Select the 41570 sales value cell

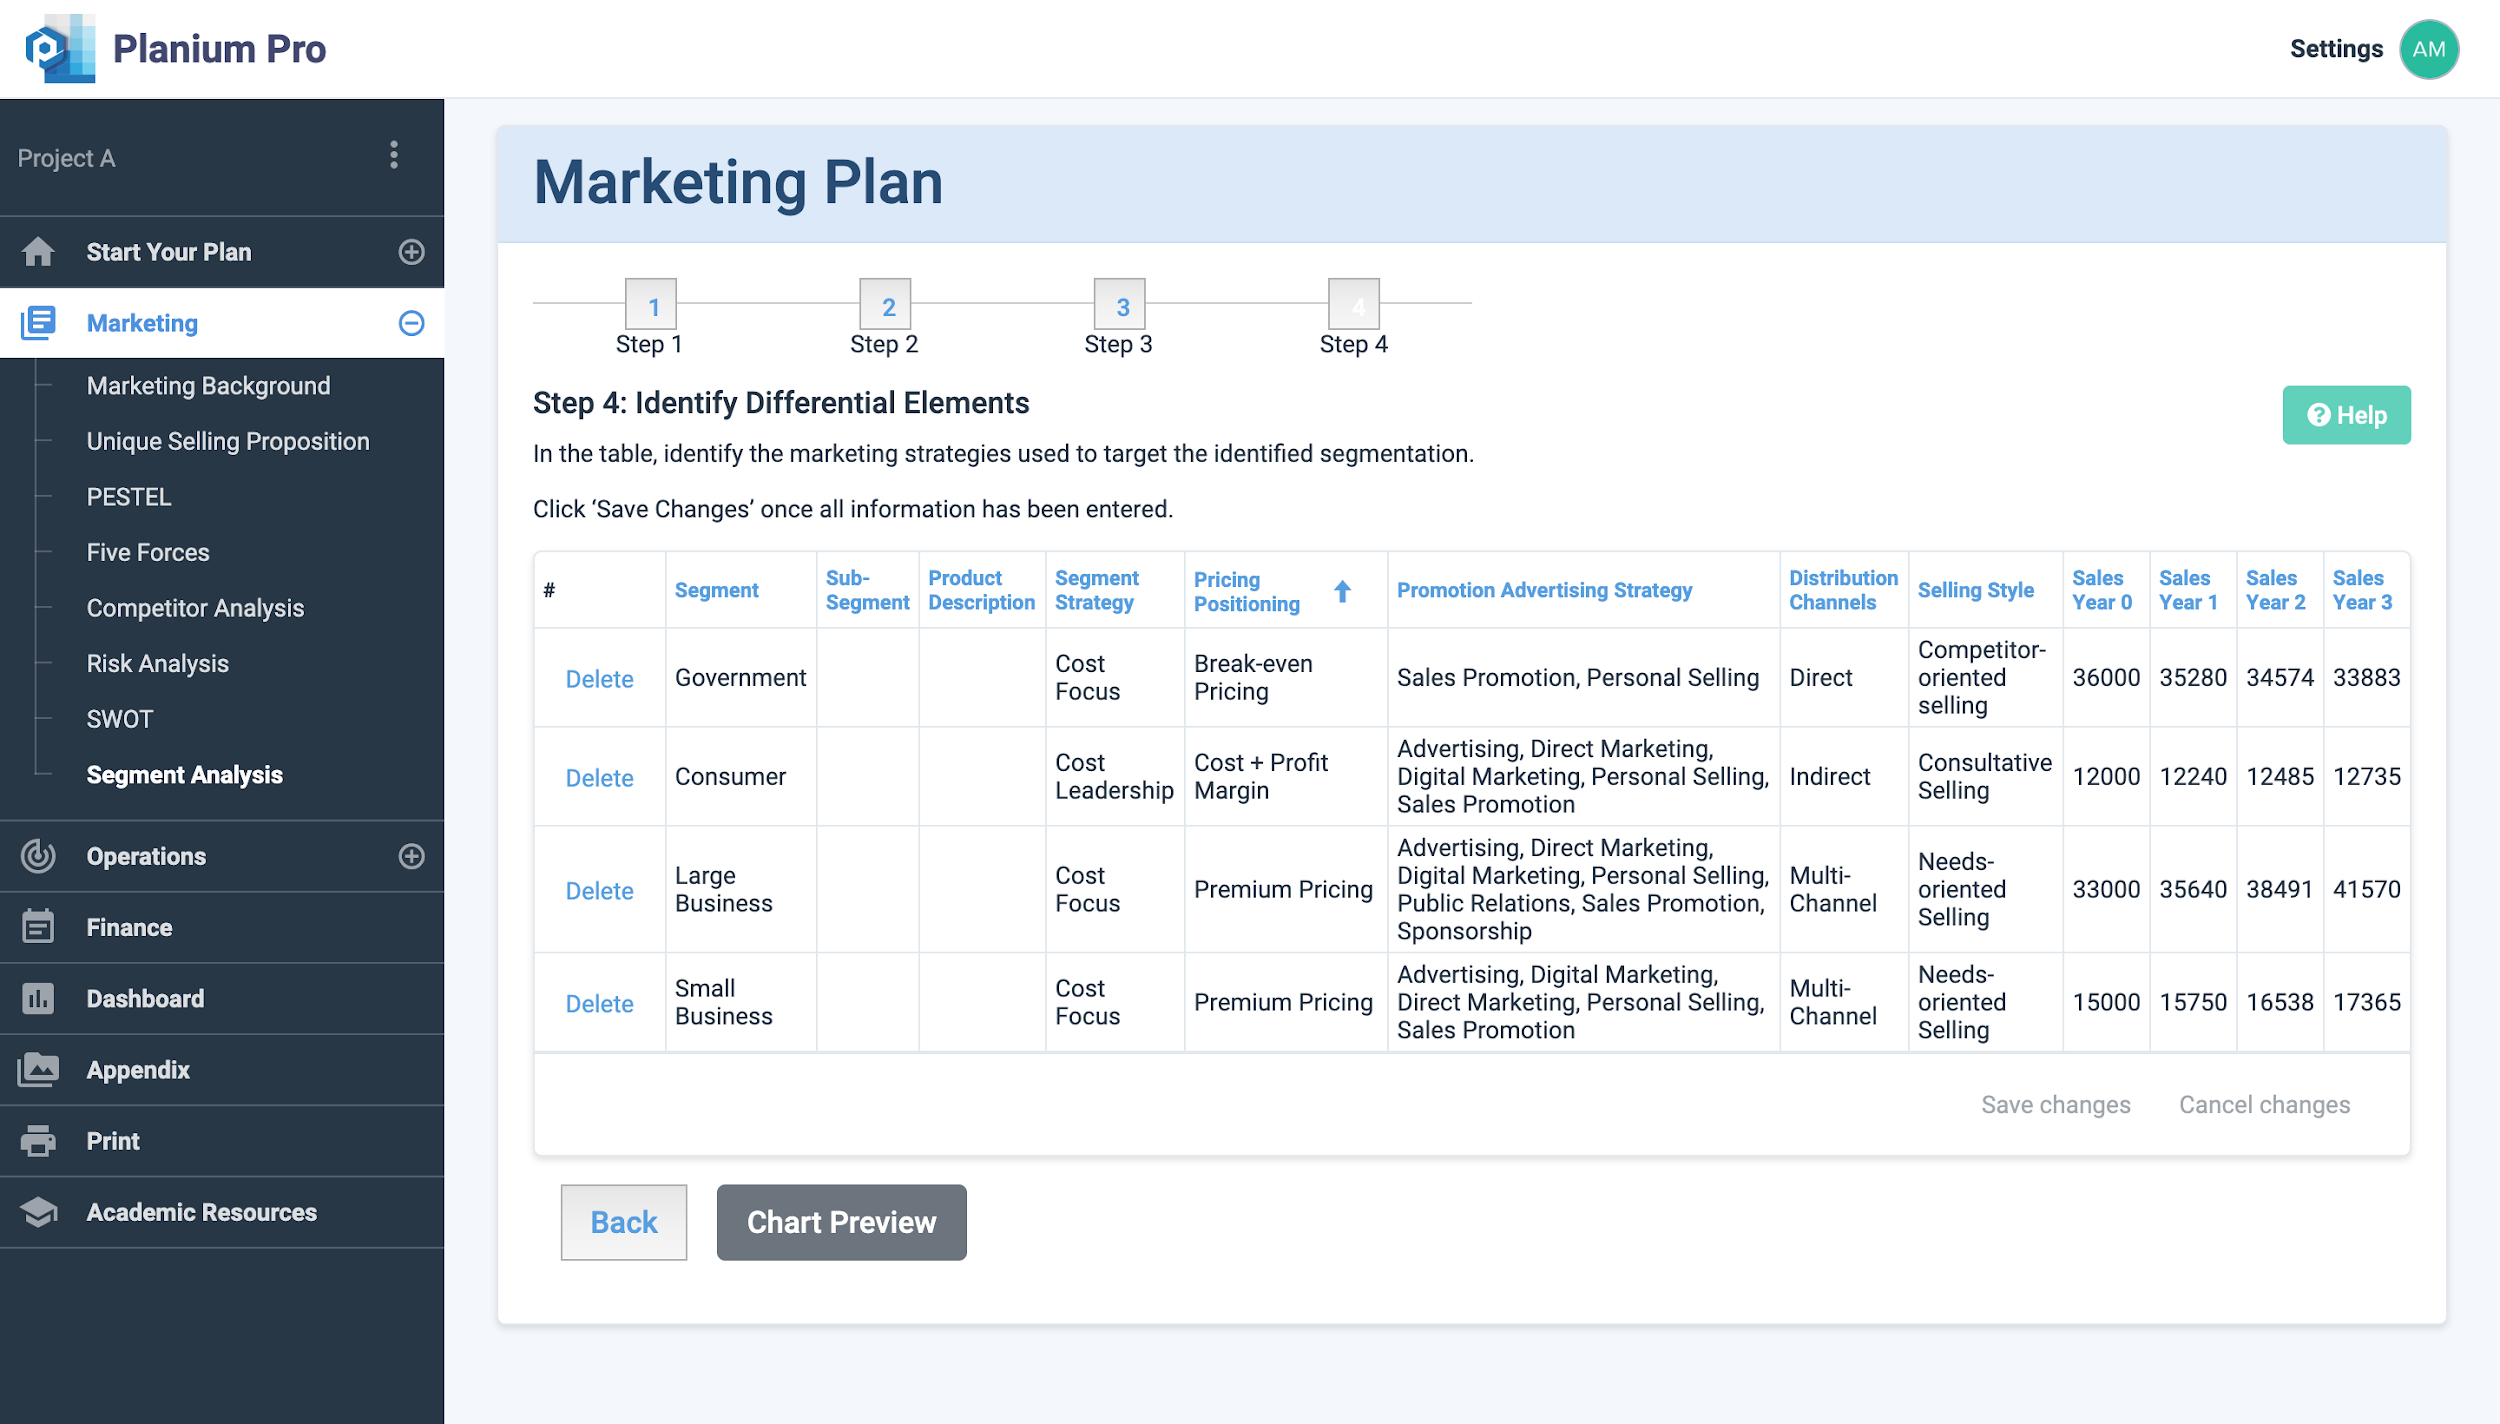coord(2366,889)
